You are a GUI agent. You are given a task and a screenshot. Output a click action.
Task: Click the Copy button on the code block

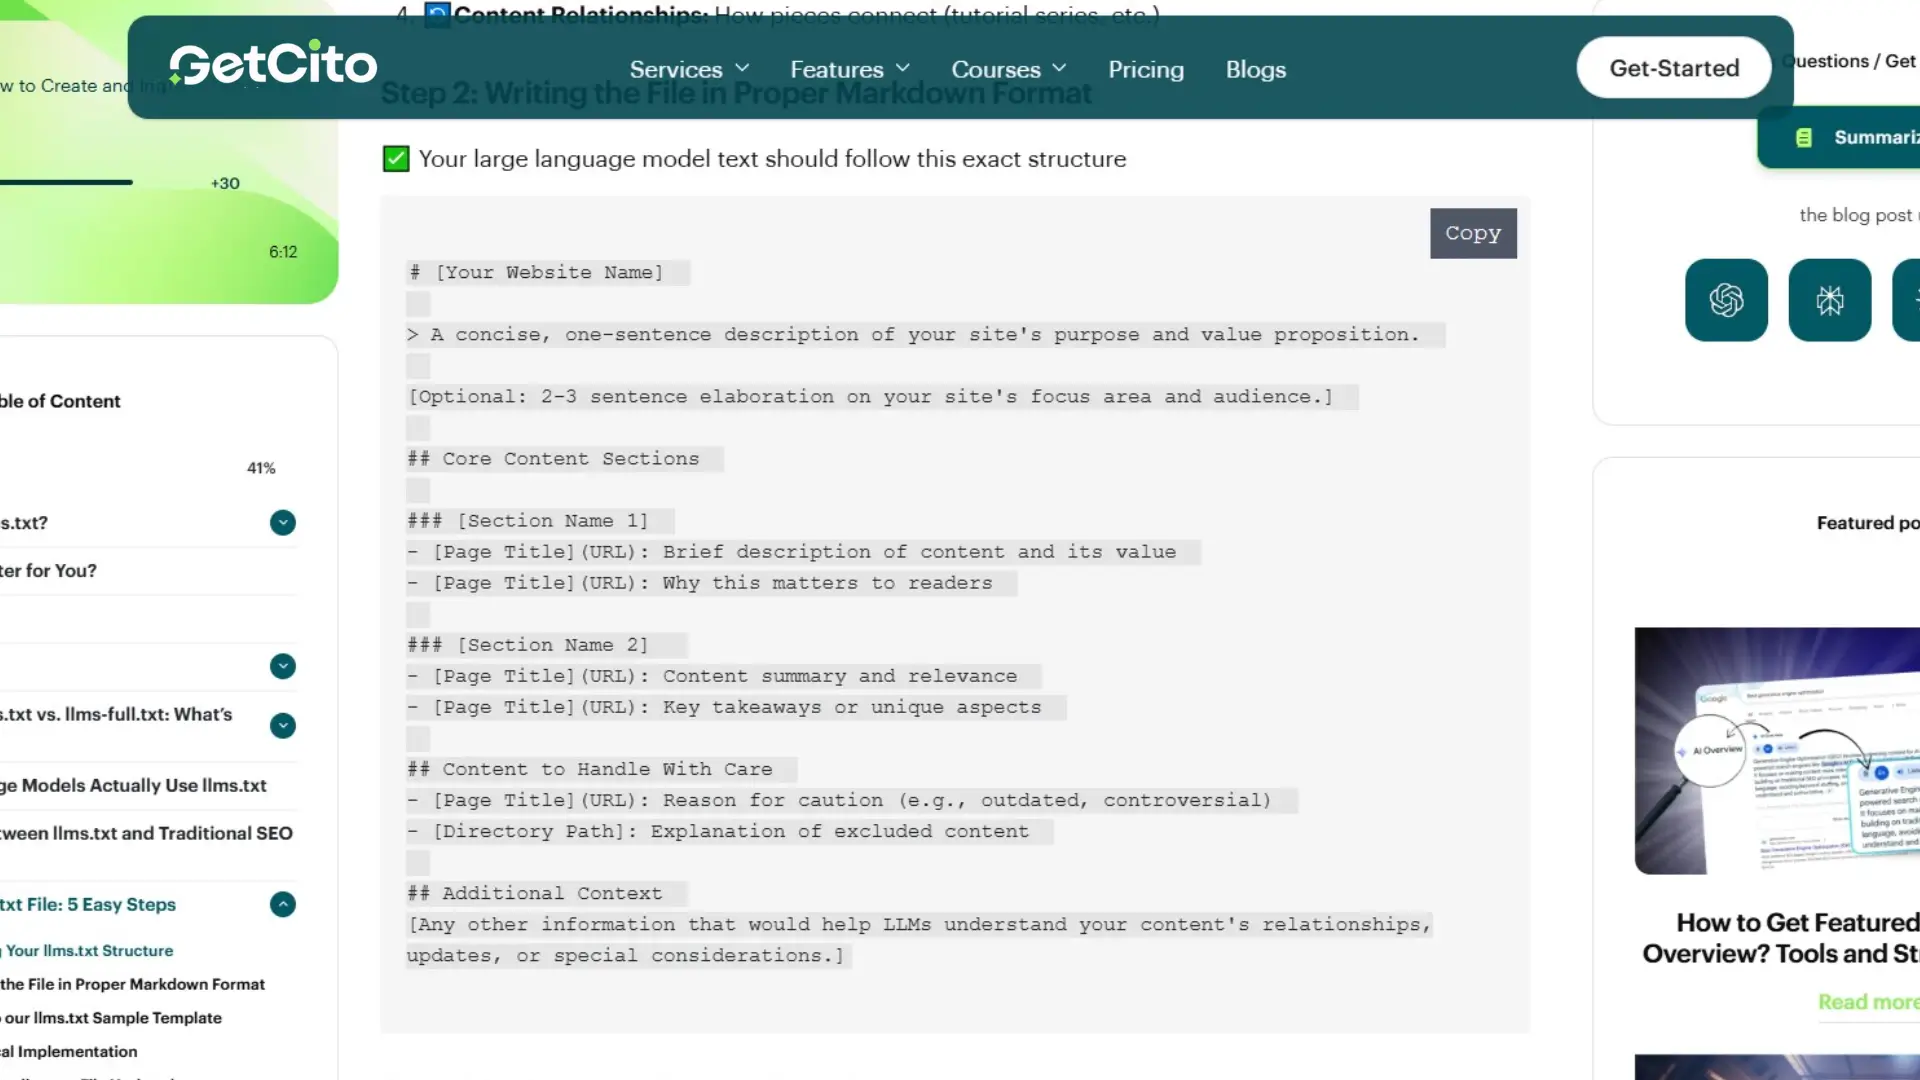[1472, 233]
